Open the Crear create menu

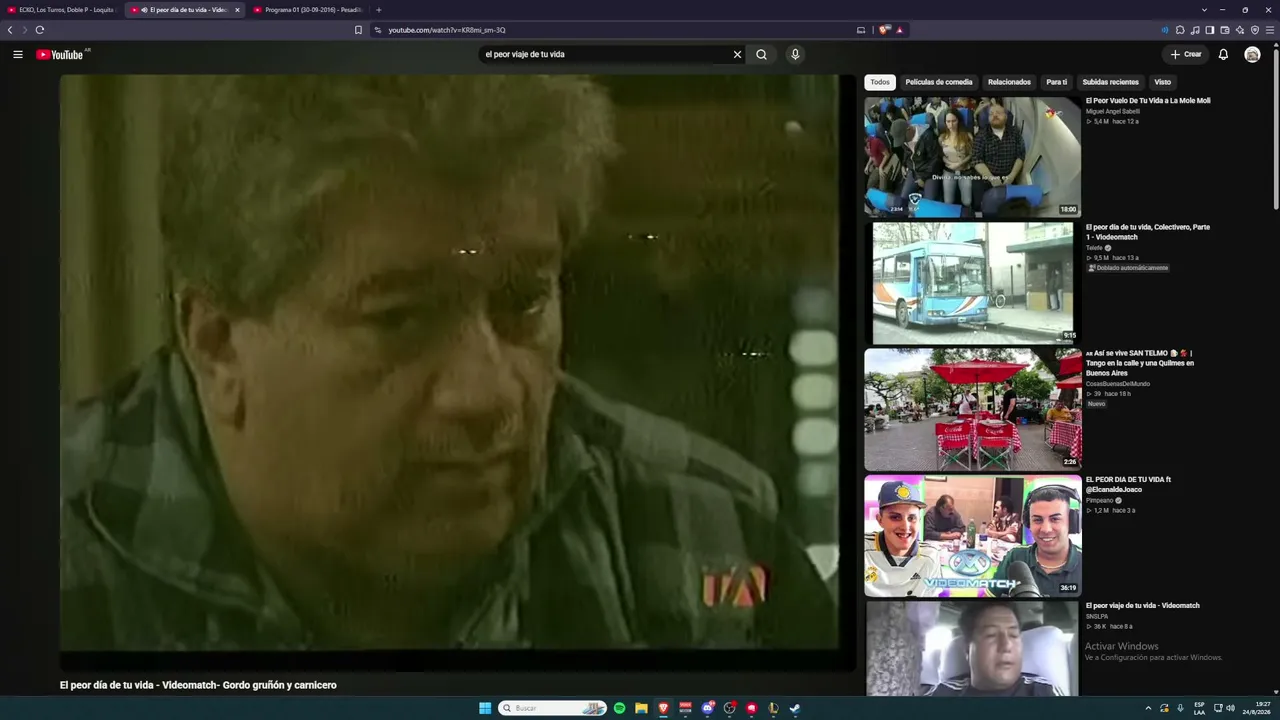[1186, 54]
